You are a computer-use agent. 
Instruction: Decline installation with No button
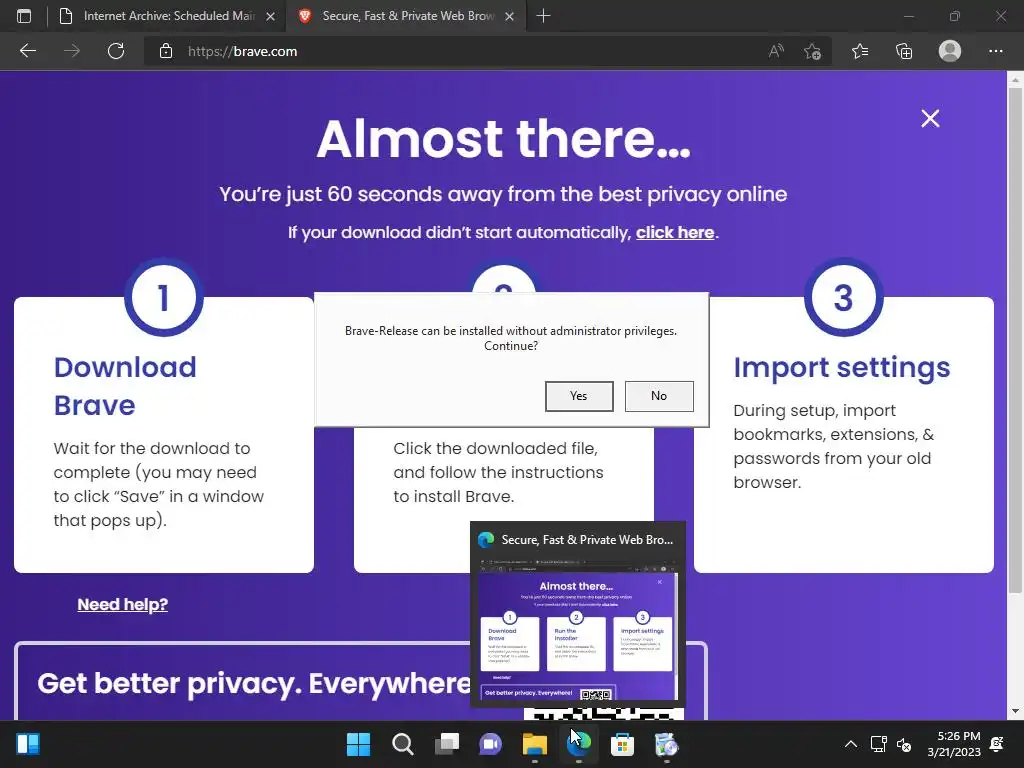click(659, 396)
